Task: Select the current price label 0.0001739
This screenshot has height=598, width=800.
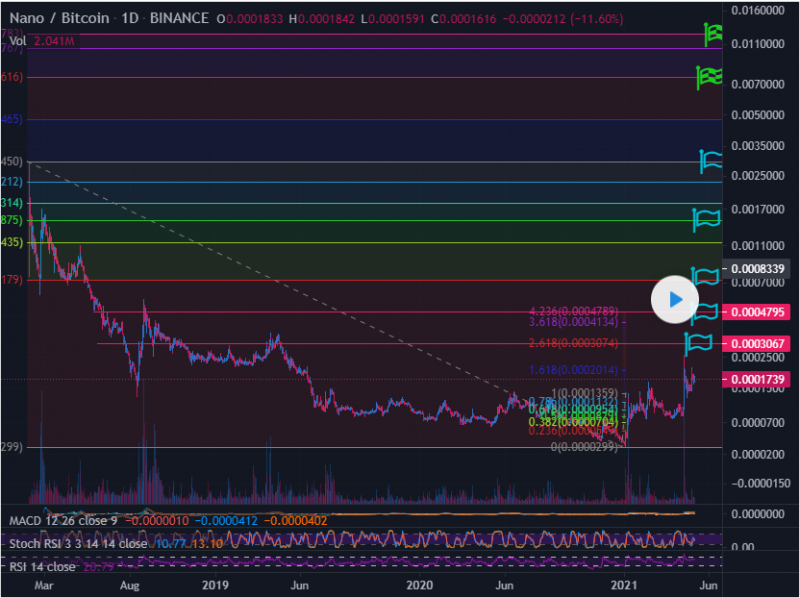Action: [759, 380]
